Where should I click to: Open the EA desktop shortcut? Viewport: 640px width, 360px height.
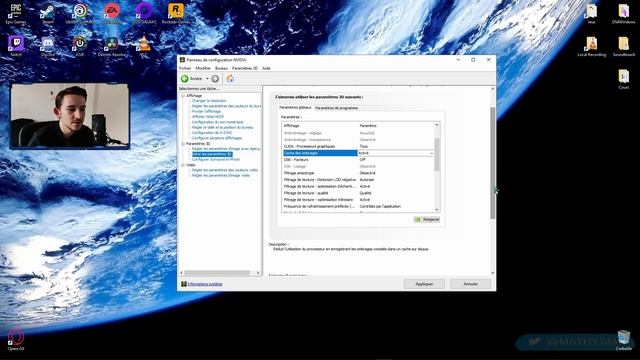click(112, 13)
